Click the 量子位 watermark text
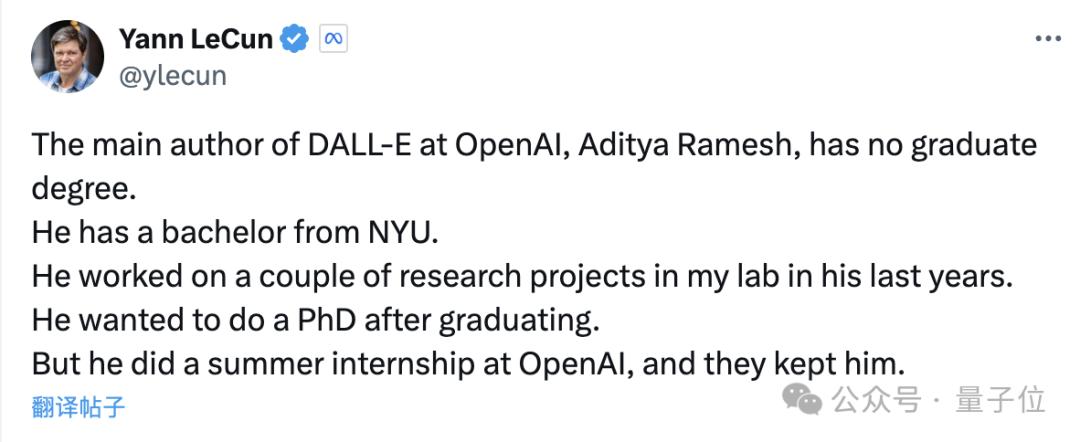 point(1000,400)
